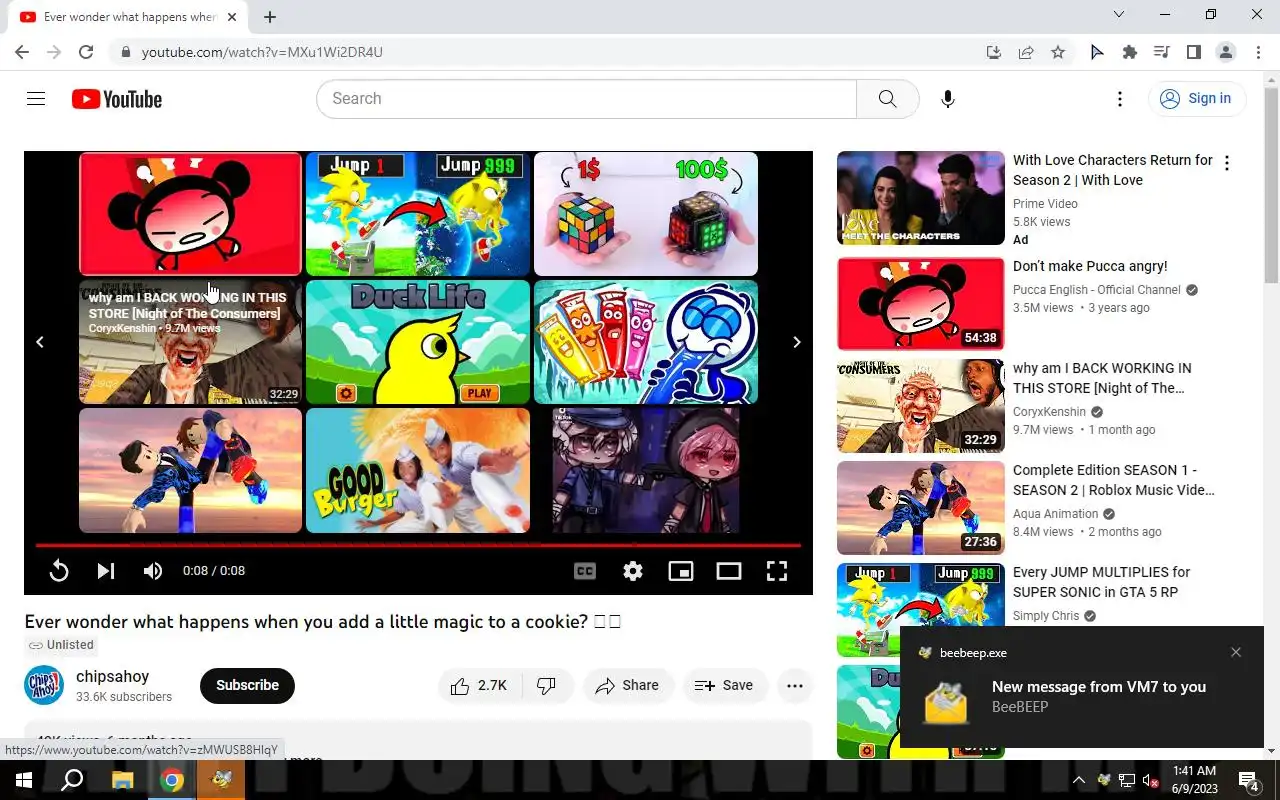Open the YouTube hamburger guide menu

[x=36, y=99]
